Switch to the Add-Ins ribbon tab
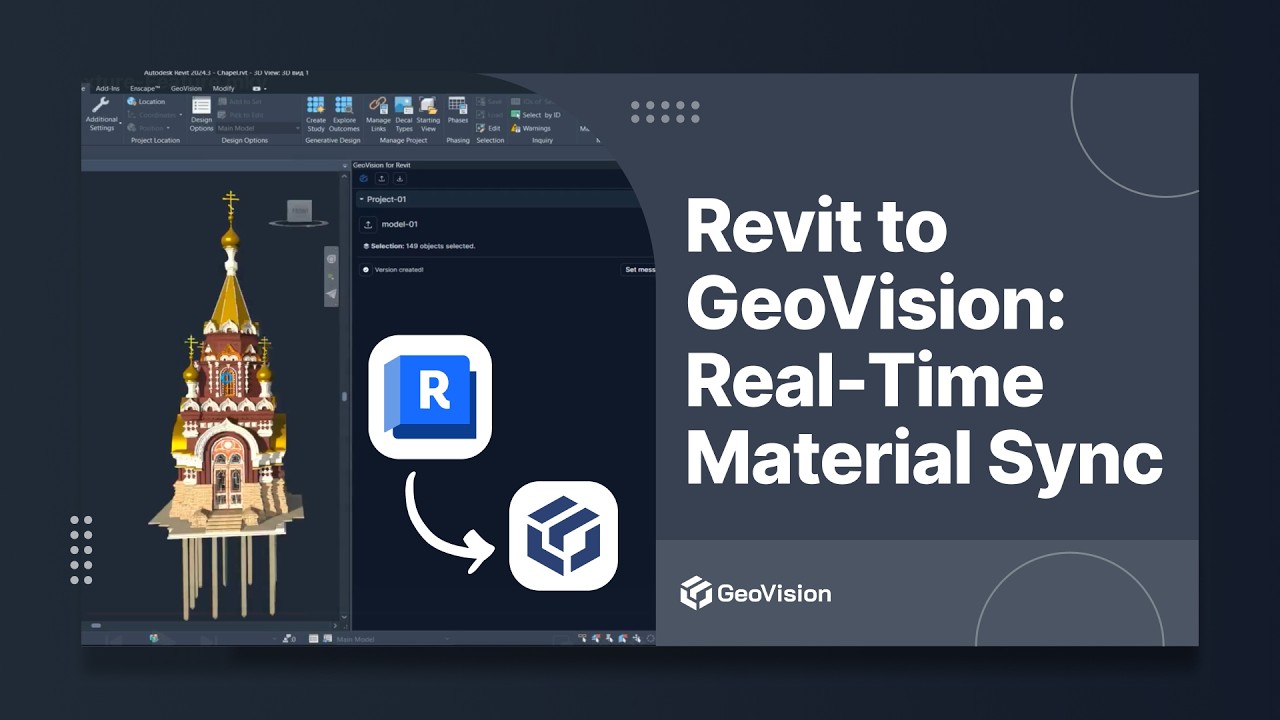The image size is (1280, 720). 107,88
